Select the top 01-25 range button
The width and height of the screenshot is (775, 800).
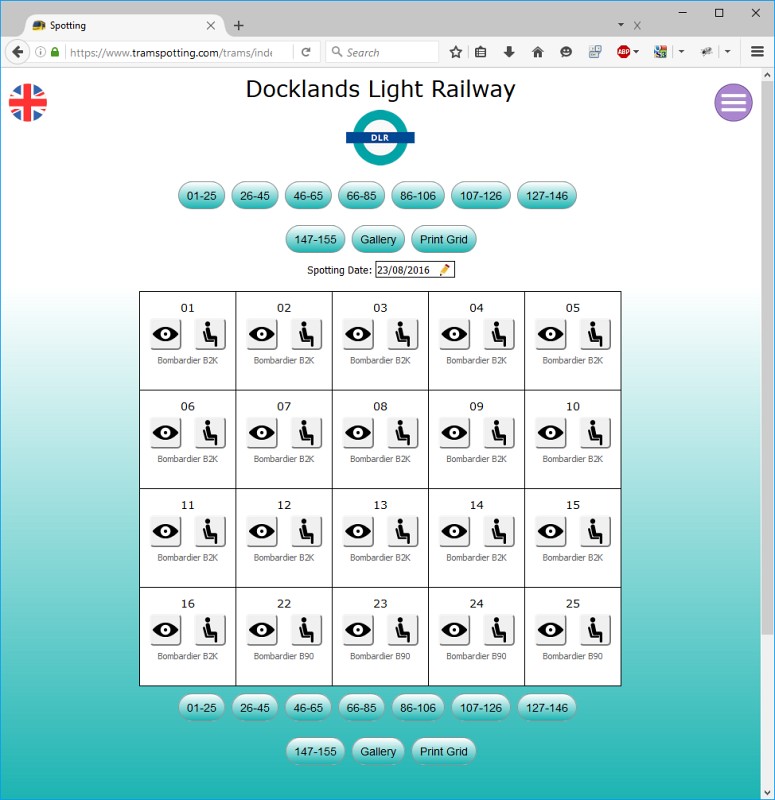click(202, 195)
